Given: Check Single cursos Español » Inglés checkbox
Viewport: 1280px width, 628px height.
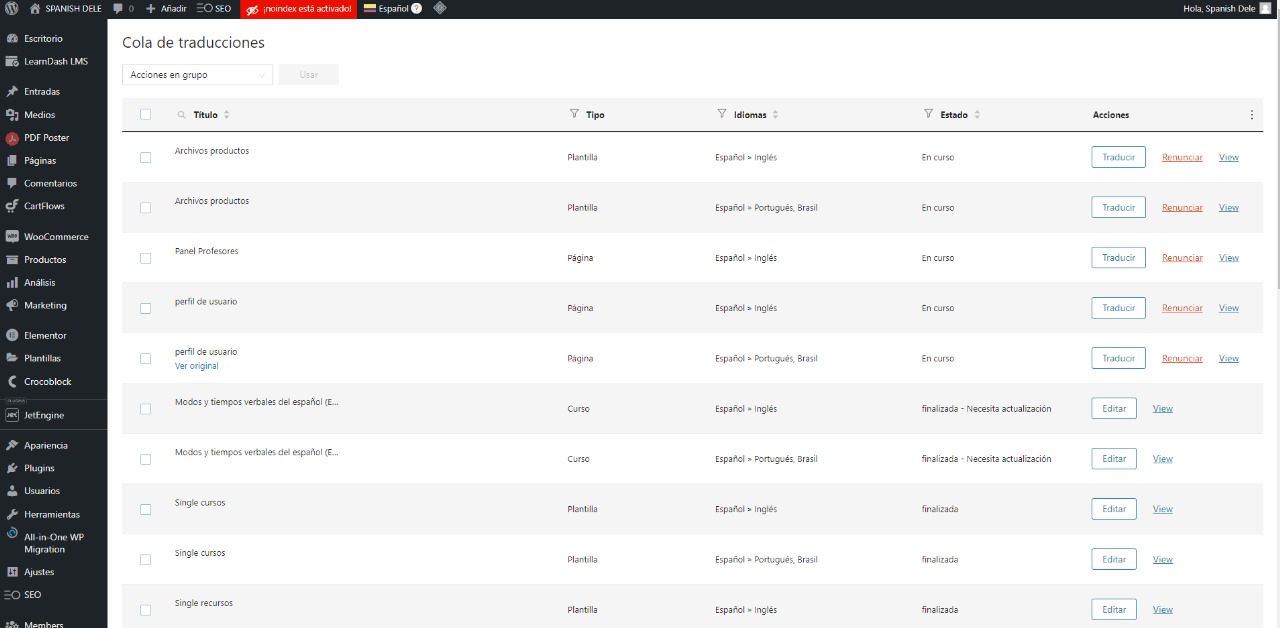Looking at the screenshot, I should (145, 509).
